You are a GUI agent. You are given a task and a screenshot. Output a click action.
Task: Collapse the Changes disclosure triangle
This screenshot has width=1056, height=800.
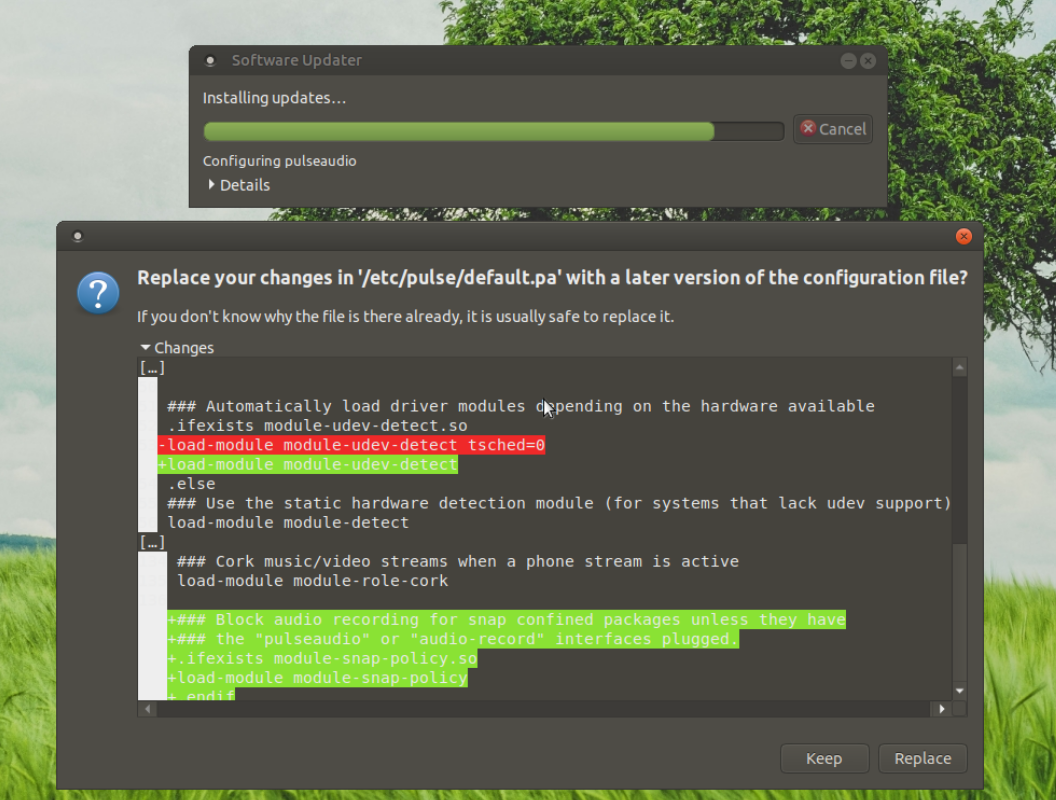(146, 348)
